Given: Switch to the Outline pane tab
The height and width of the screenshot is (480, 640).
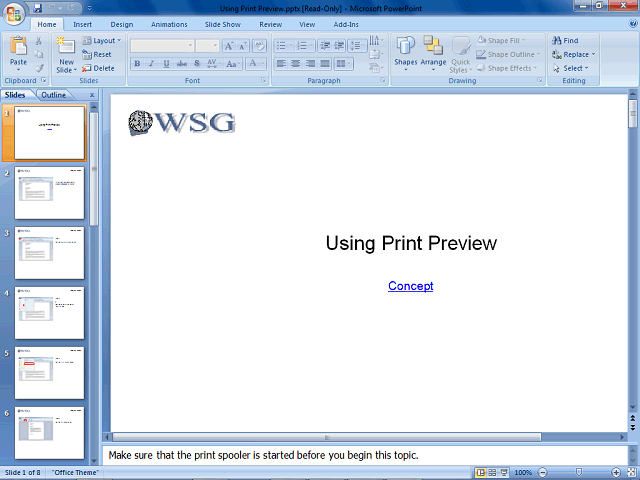Looking at the screenshot, I should (x=53, y=95).
